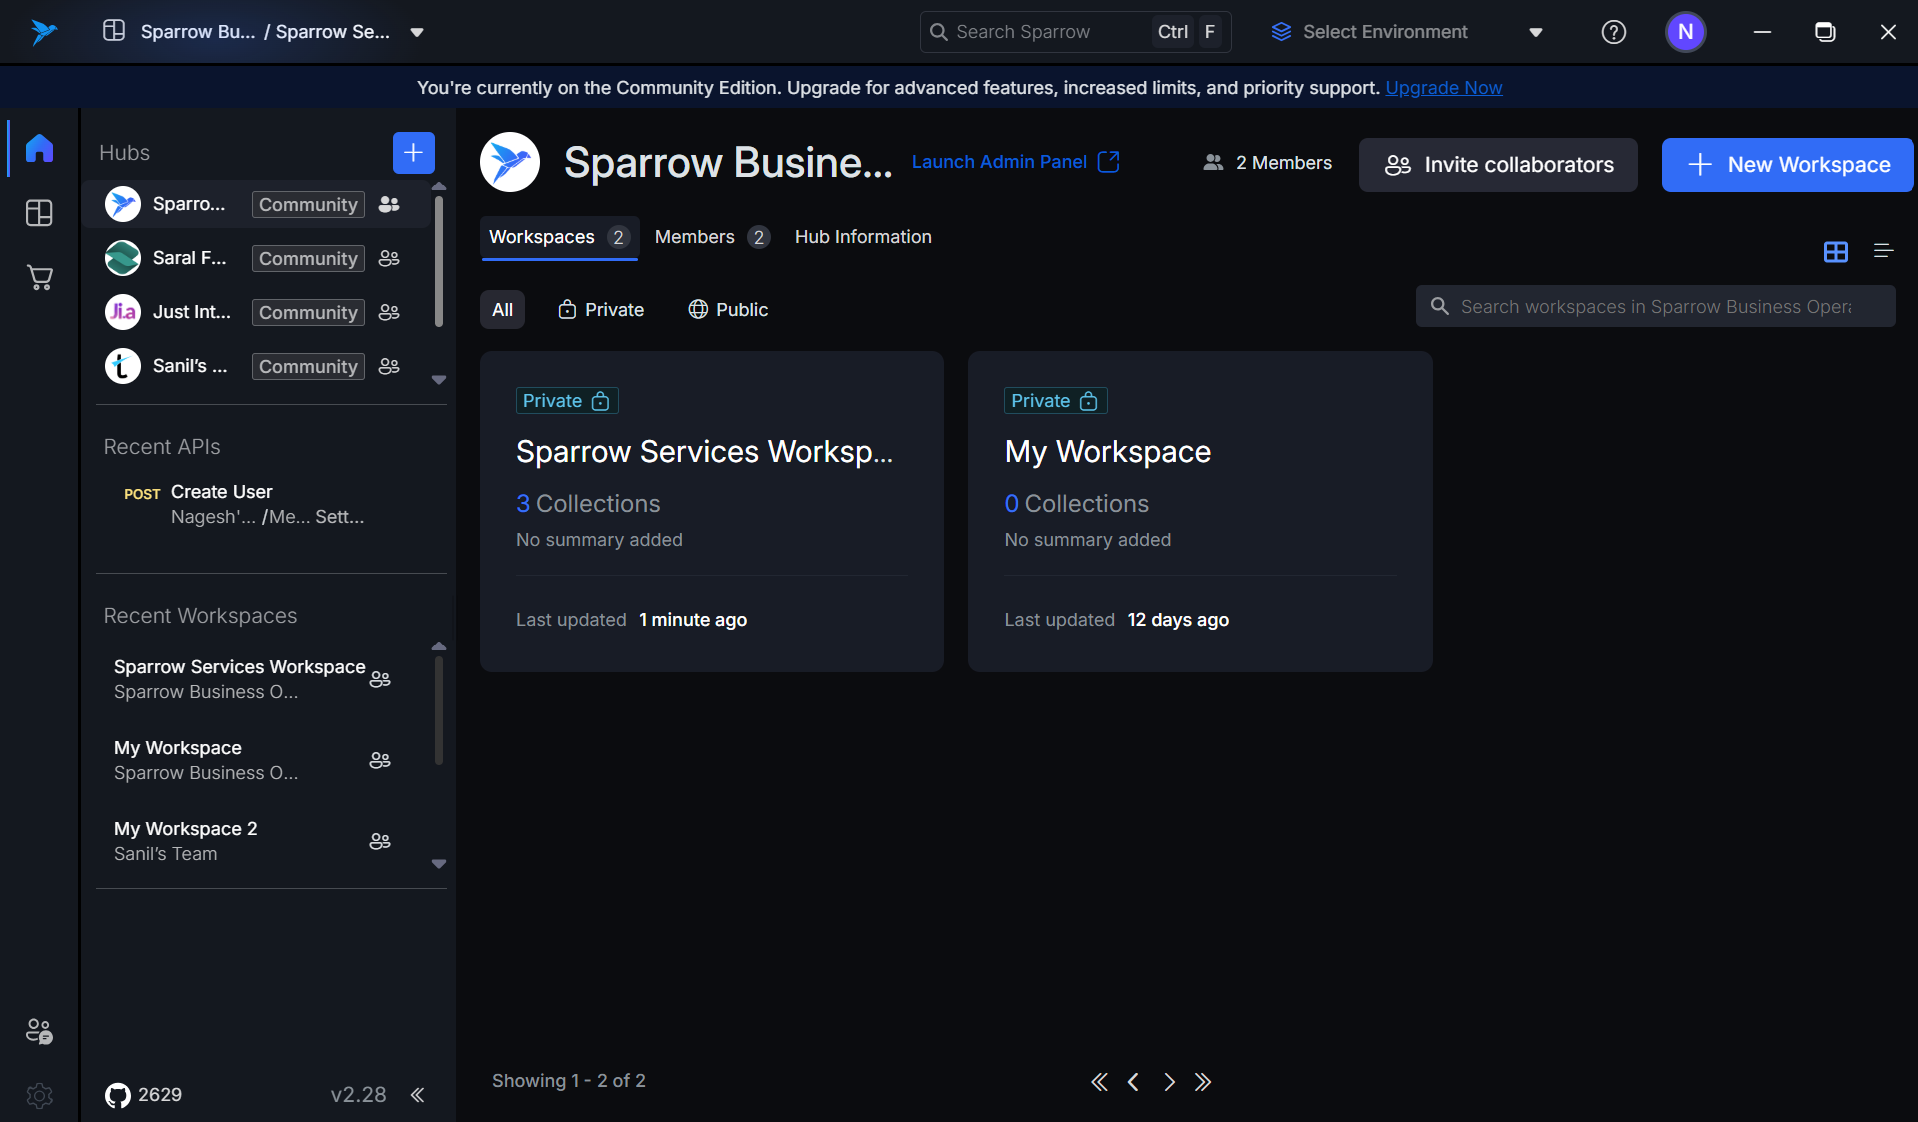Click the members icon on Just Int... hub row

coord(389,312)
